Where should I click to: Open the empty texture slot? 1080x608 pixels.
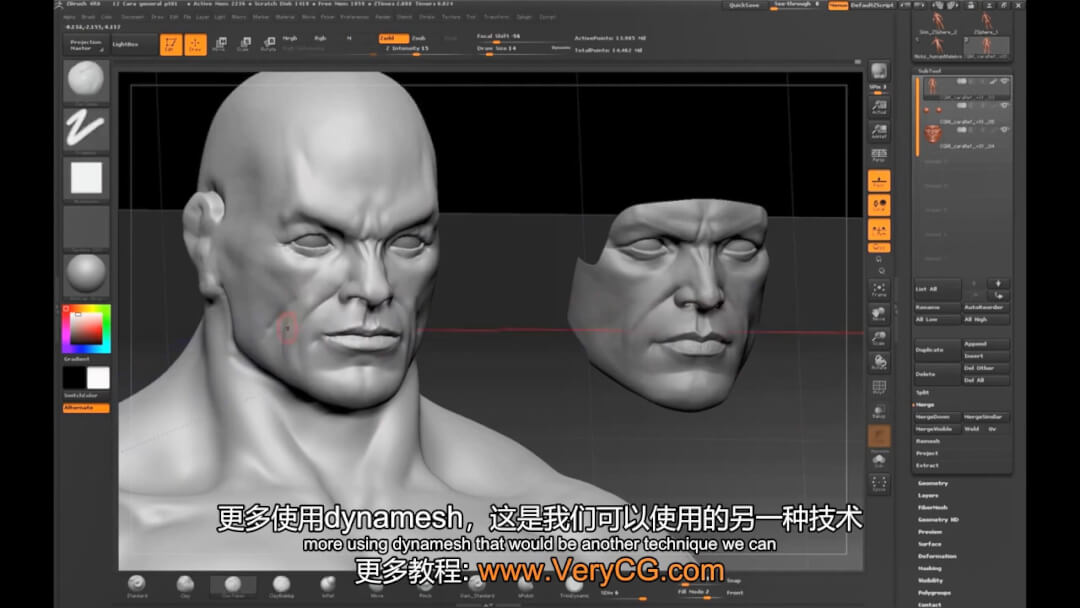86,227
